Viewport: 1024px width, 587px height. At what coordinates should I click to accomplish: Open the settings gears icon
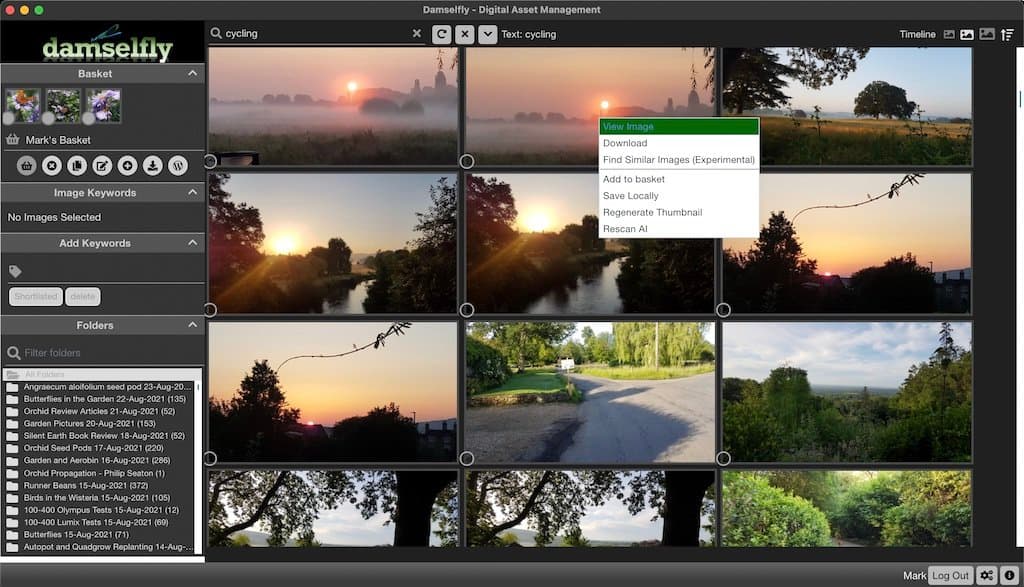pos(987,575)
